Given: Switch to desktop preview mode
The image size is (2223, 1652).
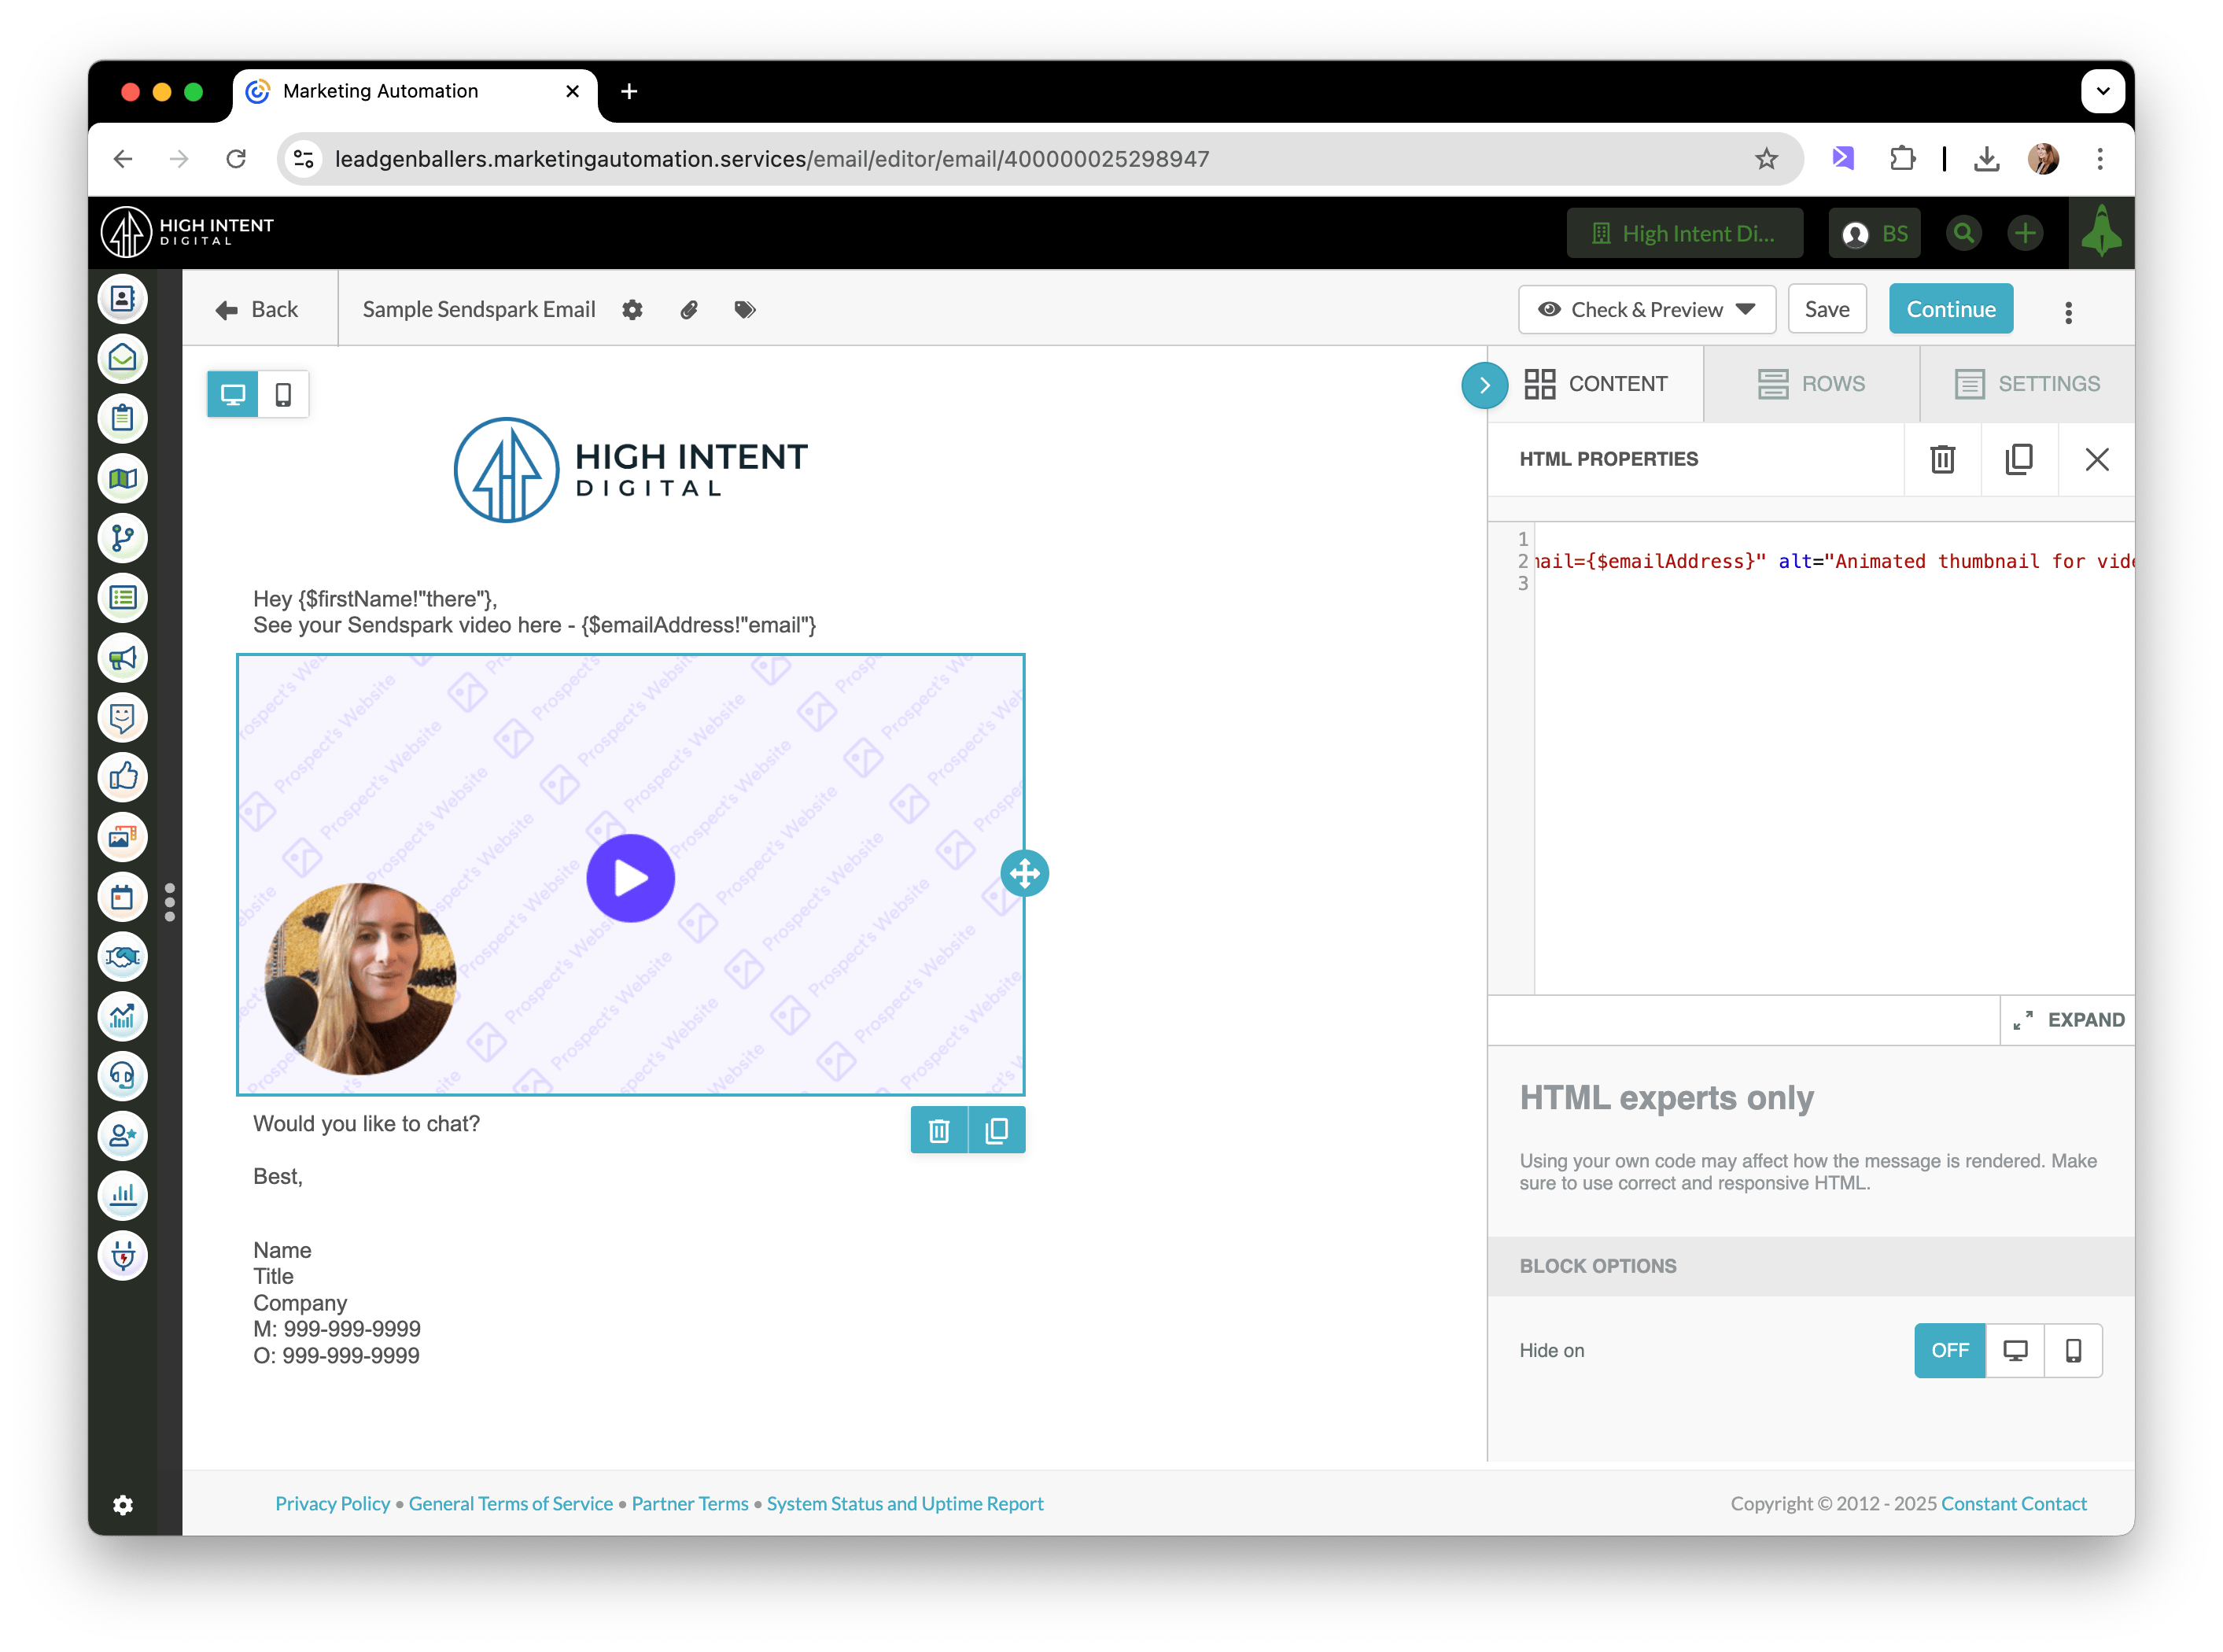Looking at the screenshot, I should (x=233, y=394).
